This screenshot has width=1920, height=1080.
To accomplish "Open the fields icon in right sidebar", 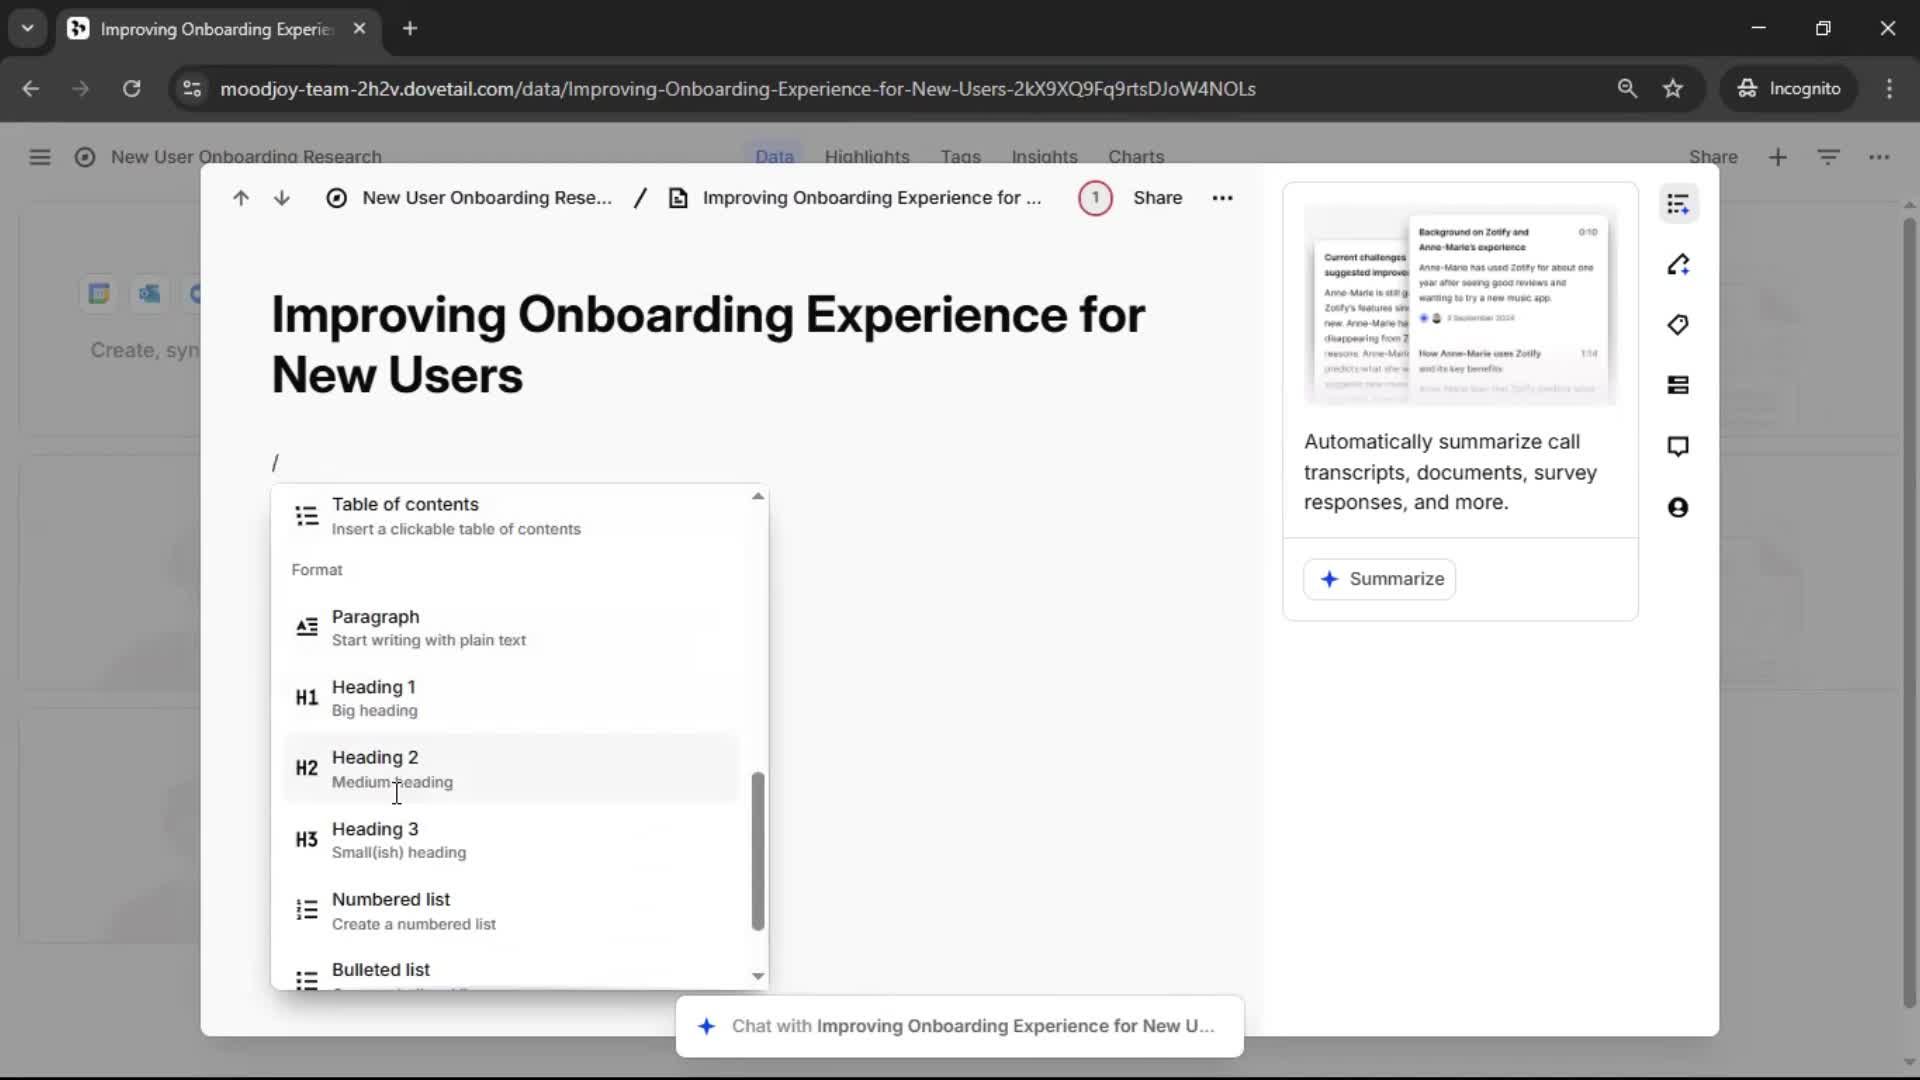I will [x=1678, y=385].
